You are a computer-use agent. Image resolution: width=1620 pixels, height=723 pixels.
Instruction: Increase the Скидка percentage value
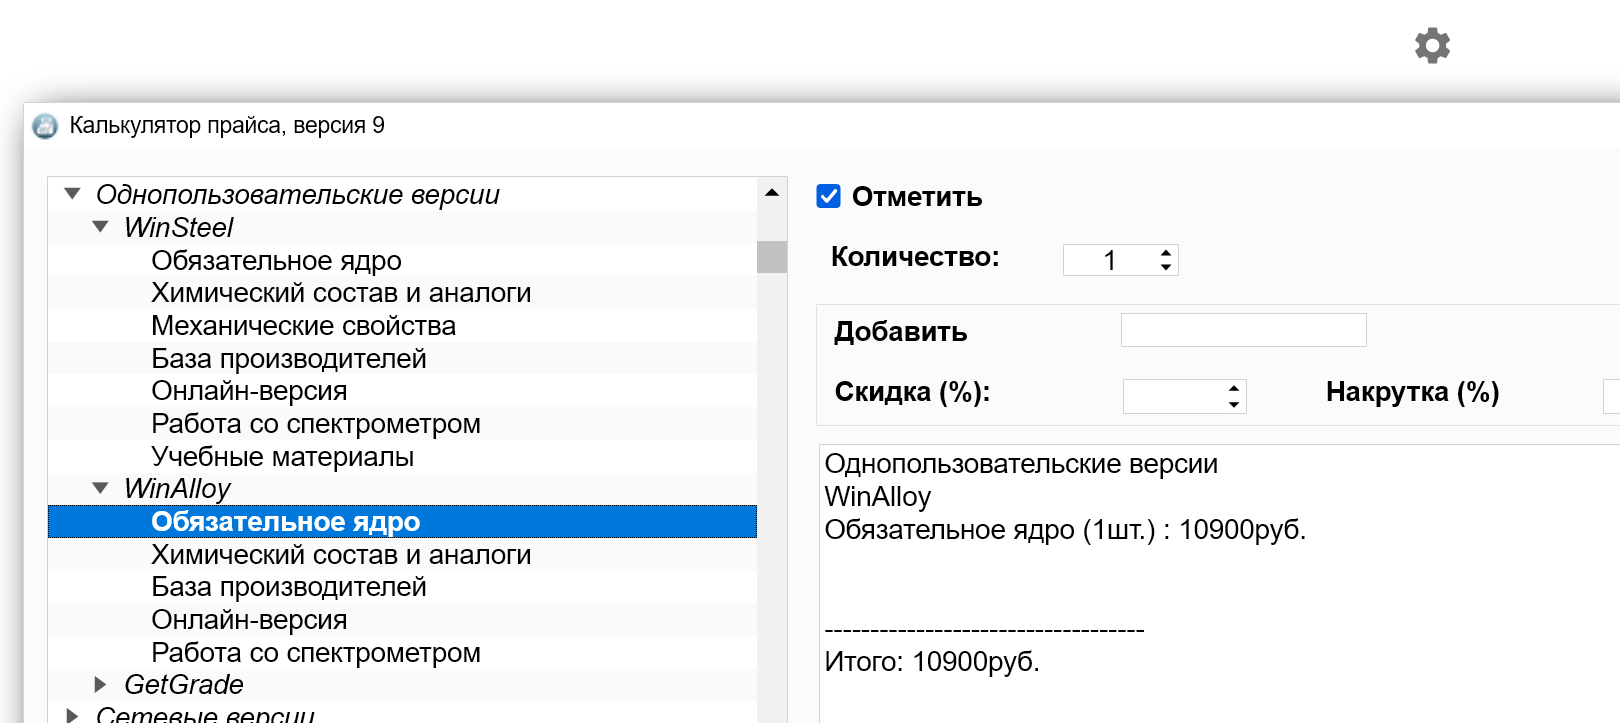1234,389
